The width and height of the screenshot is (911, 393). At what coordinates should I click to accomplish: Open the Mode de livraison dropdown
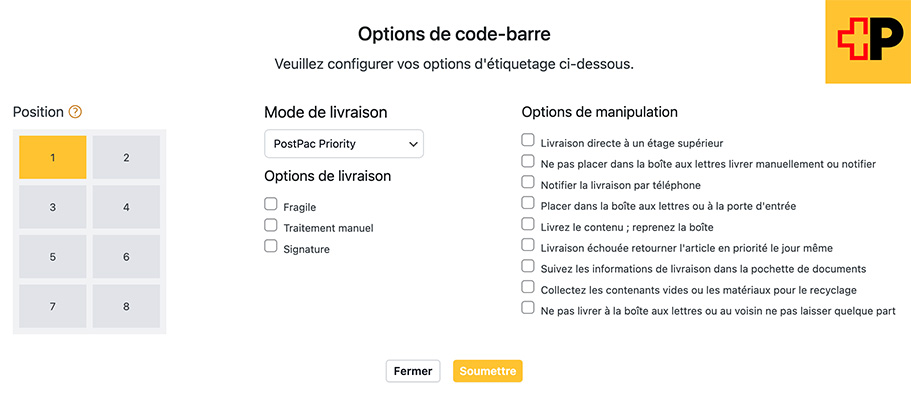click(344, 144)
